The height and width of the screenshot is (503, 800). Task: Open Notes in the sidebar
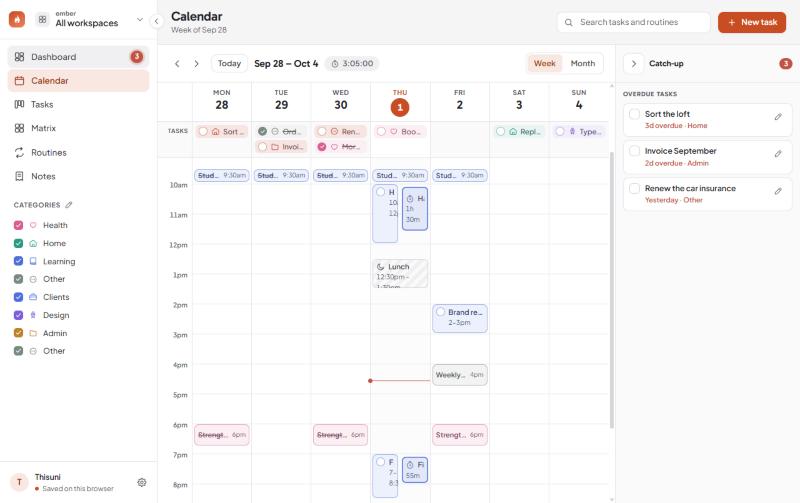click(x=78, y=177)
